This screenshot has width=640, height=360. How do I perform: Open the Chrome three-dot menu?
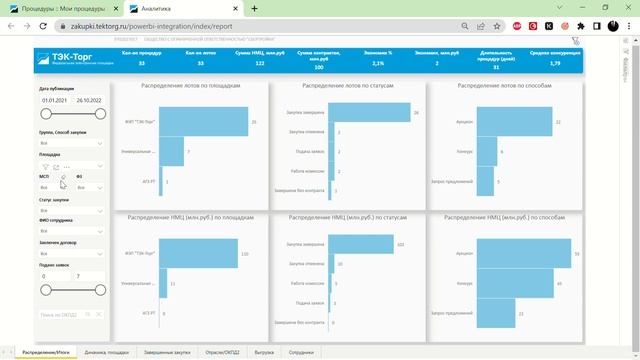tap(629, 26)
